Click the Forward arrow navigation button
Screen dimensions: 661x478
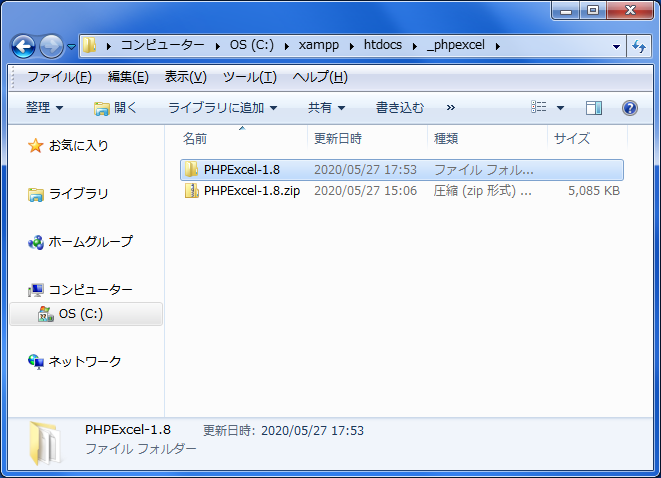(51, 46)
